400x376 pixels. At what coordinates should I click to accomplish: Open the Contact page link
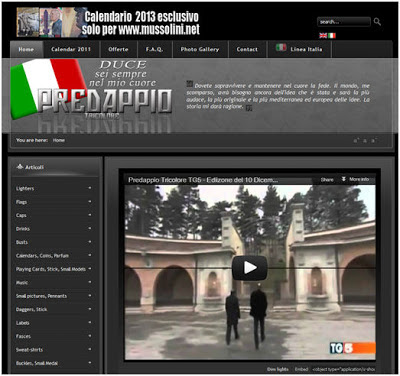pos(247,49)
